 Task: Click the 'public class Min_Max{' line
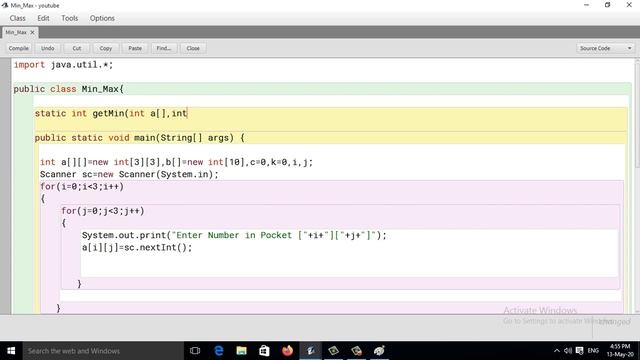coord(69,89)
